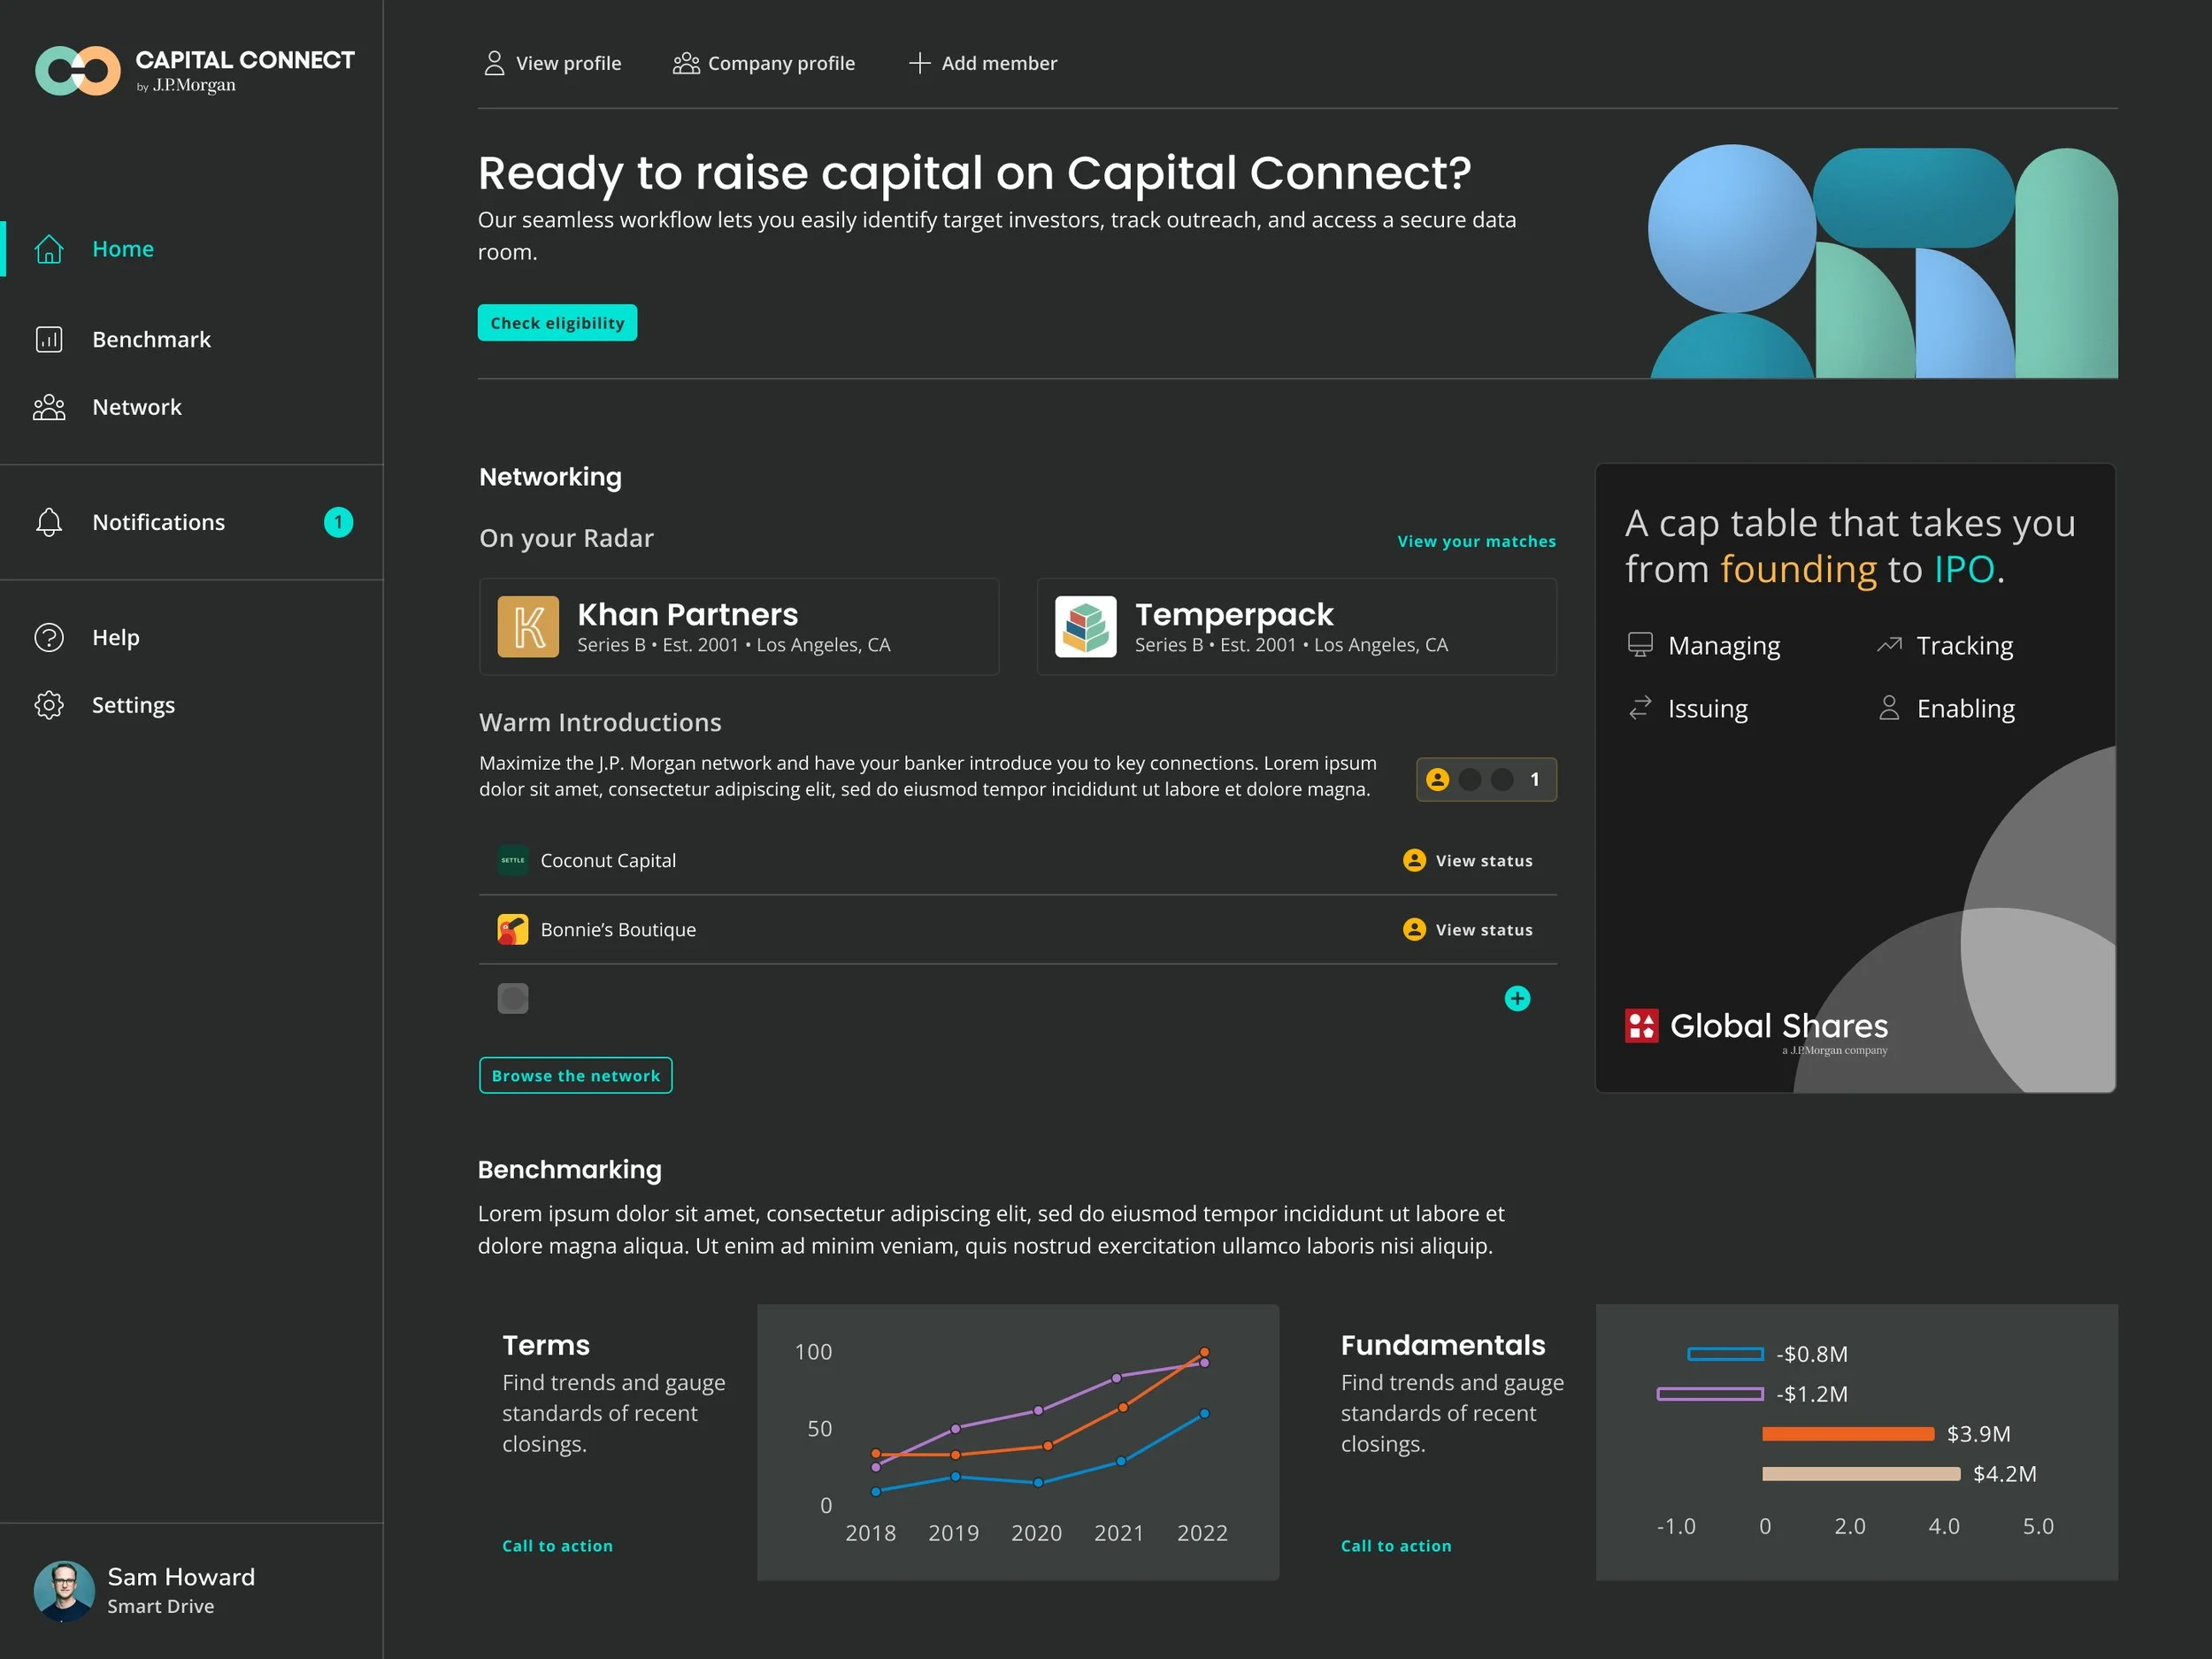Open Benchmark via its chart icon
Screen dimensions: 2212x1659
[x=49, y=340]
